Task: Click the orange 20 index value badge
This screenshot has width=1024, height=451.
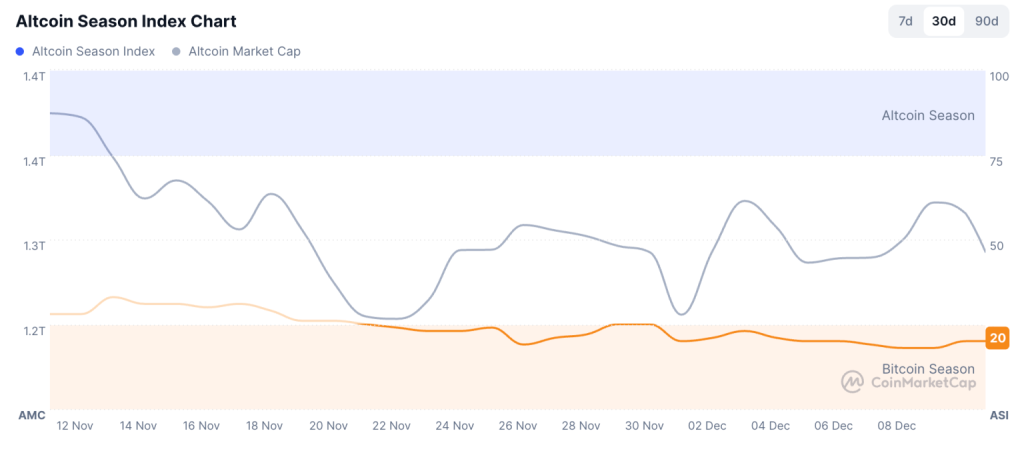Action: (x=997, y=338)
